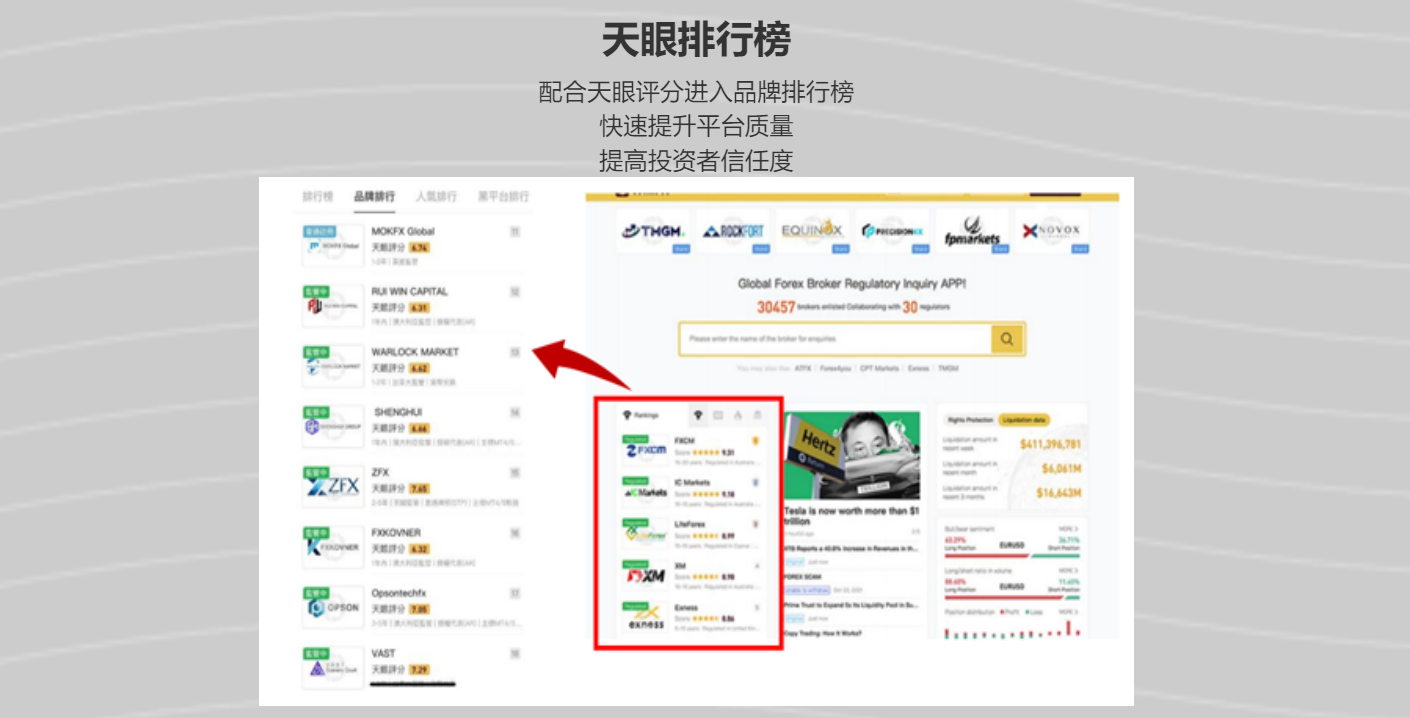Image resolution: width=1410 pixels, height=718 pixels.
Task: Open the LiteForex logo in Rankings
Action: click(x=645, y=533)
